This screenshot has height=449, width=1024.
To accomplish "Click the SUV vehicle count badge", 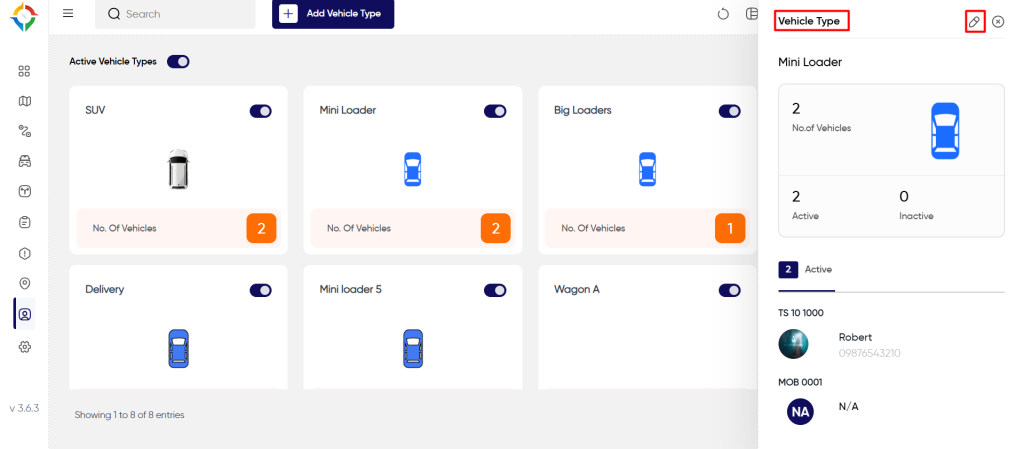I will point(261,228).
